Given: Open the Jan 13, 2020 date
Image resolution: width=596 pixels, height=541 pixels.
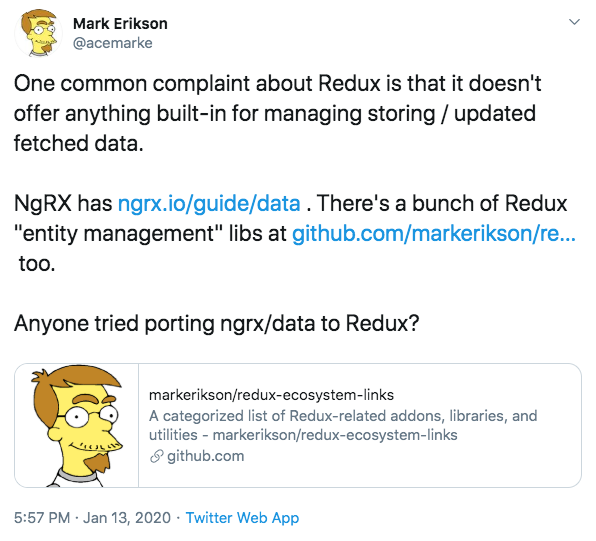Looking at the screenshot, I should (127, 518).
